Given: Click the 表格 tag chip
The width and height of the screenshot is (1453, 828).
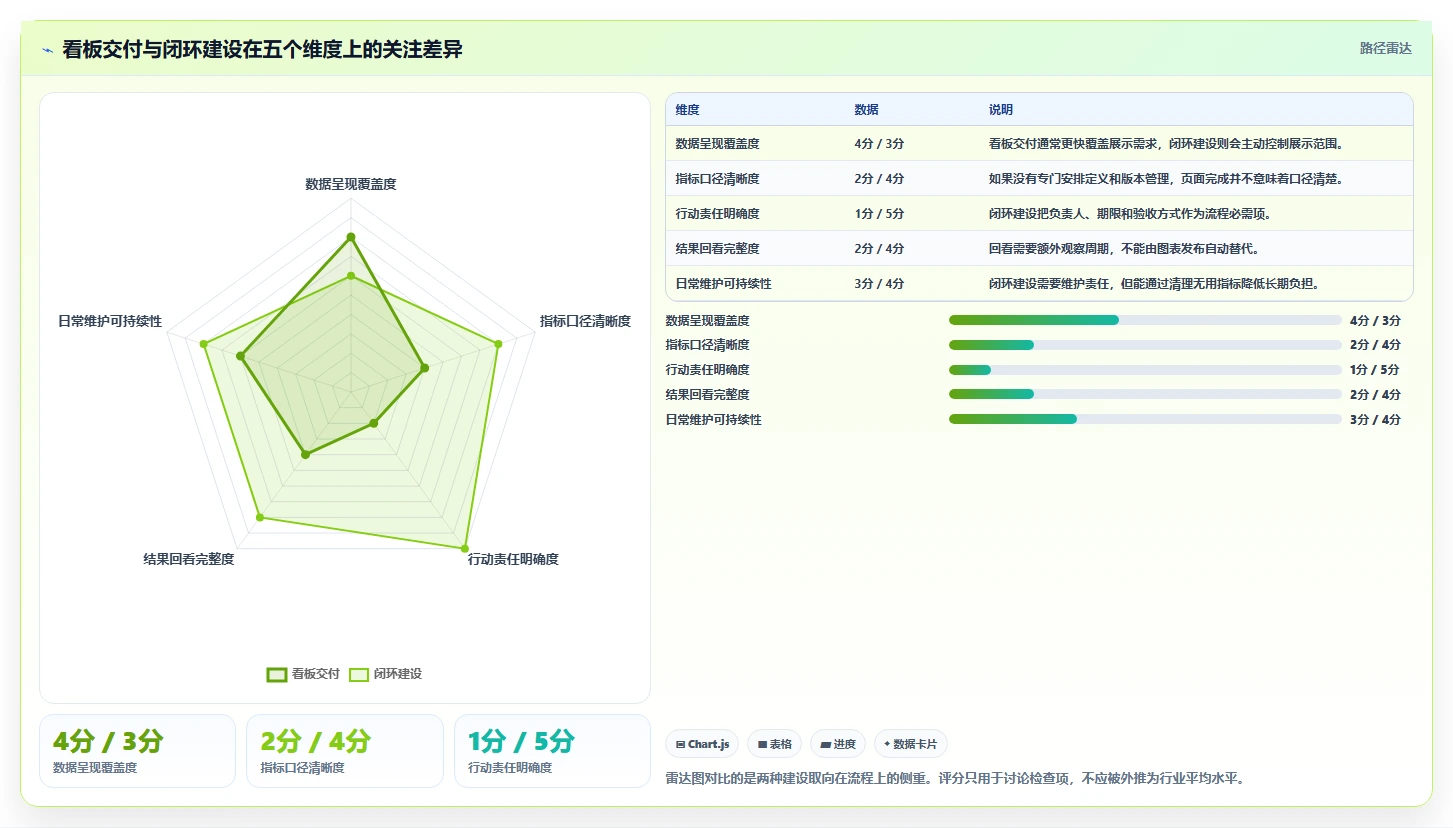Looking at the screenshot, I should [774, 744].
